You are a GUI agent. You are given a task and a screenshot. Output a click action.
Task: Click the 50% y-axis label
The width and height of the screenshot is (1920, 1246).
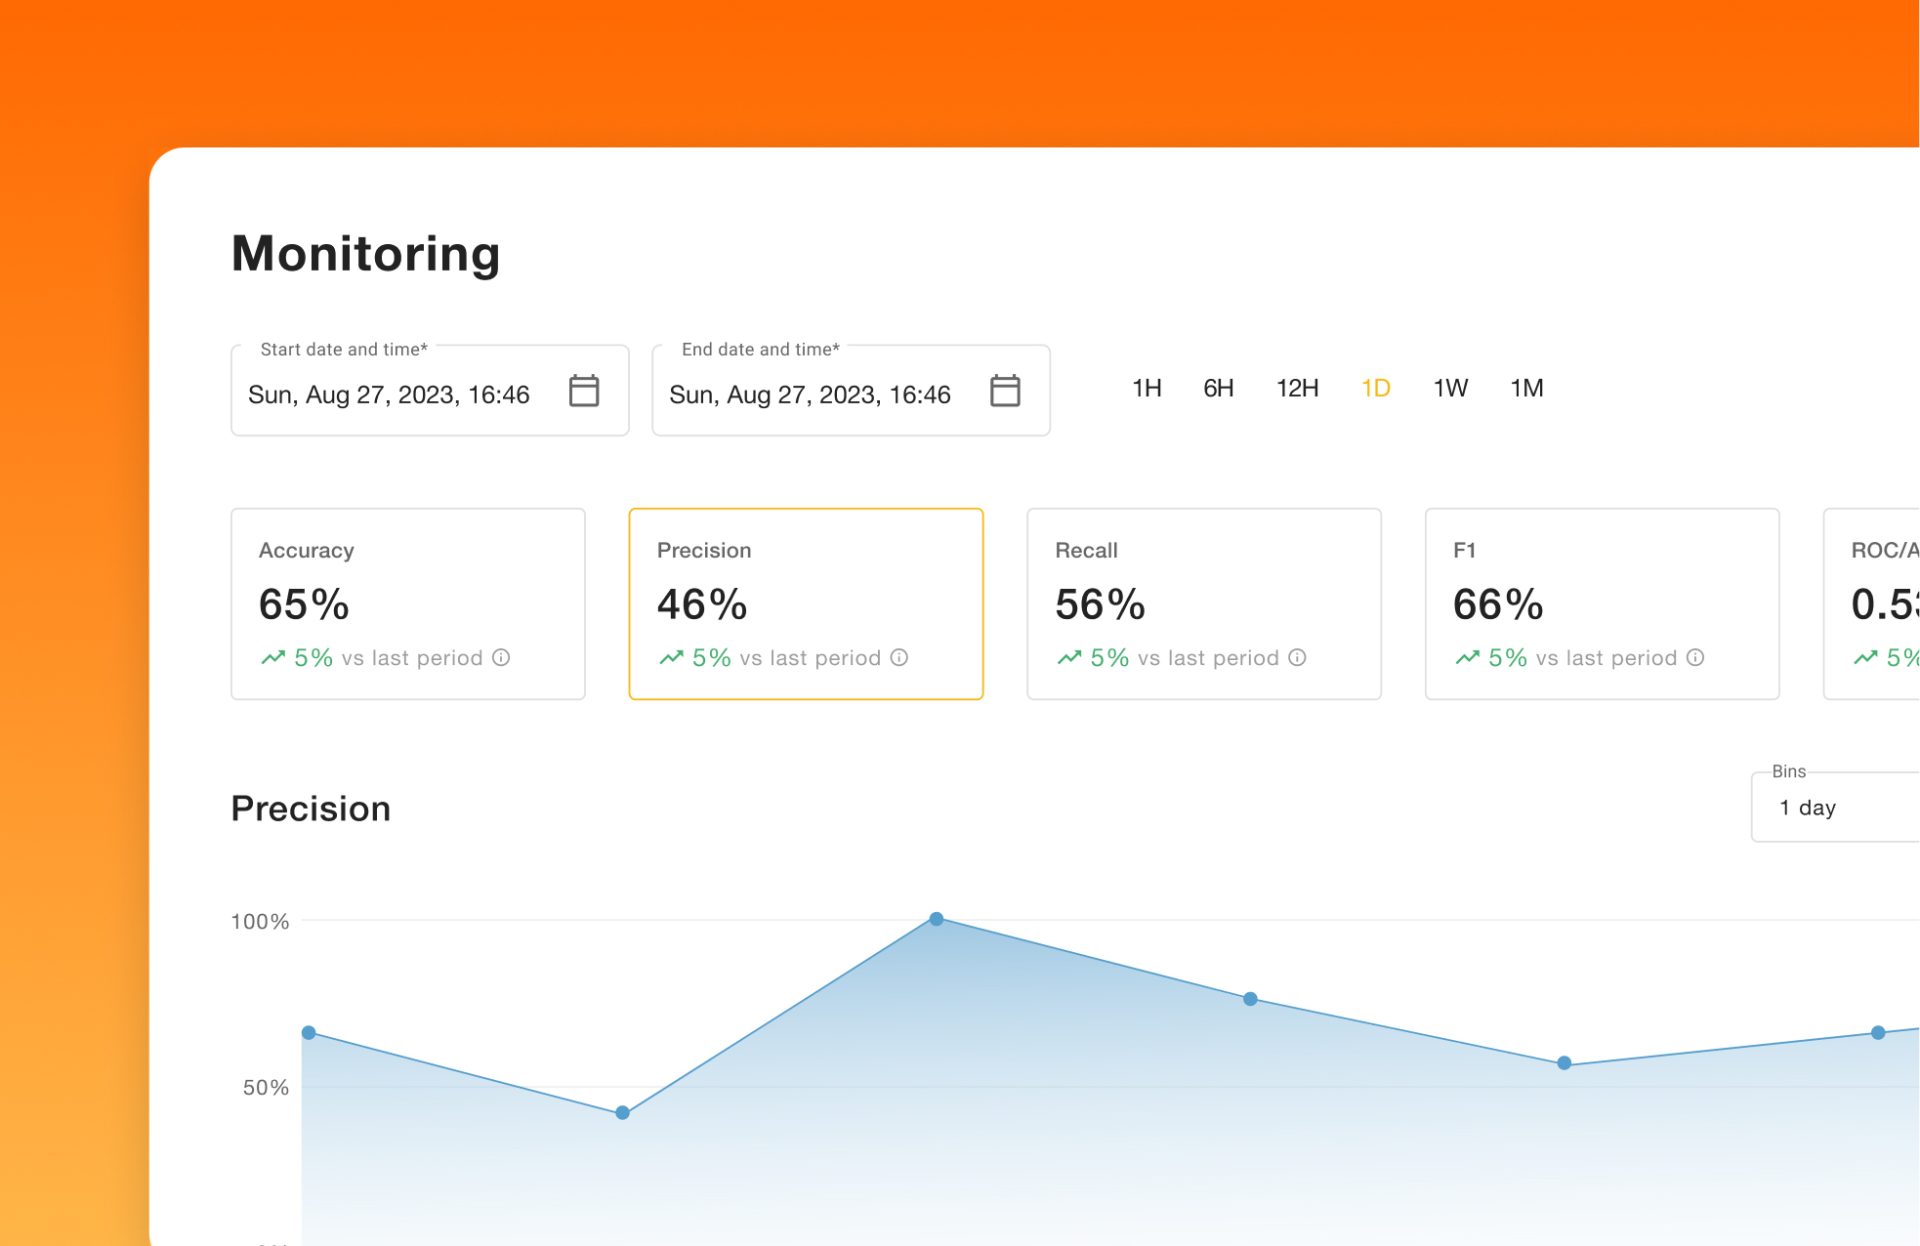coord(266,1087)
